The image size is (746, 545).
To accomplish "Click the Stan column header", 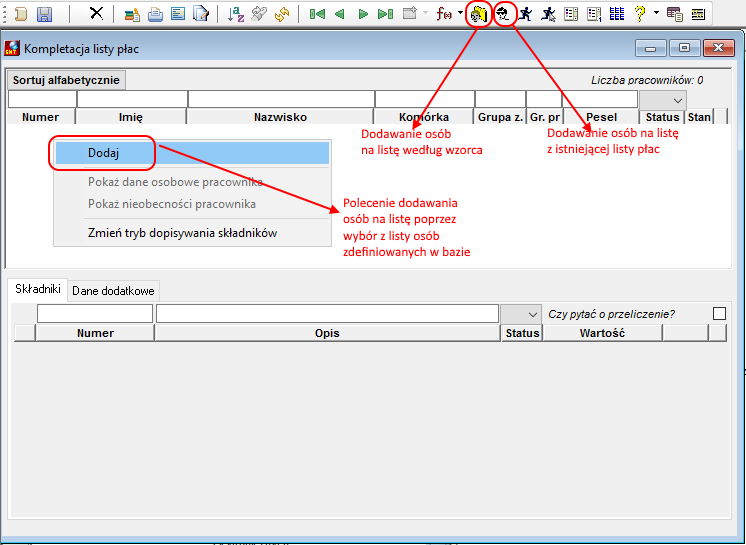I will (699, 117).
